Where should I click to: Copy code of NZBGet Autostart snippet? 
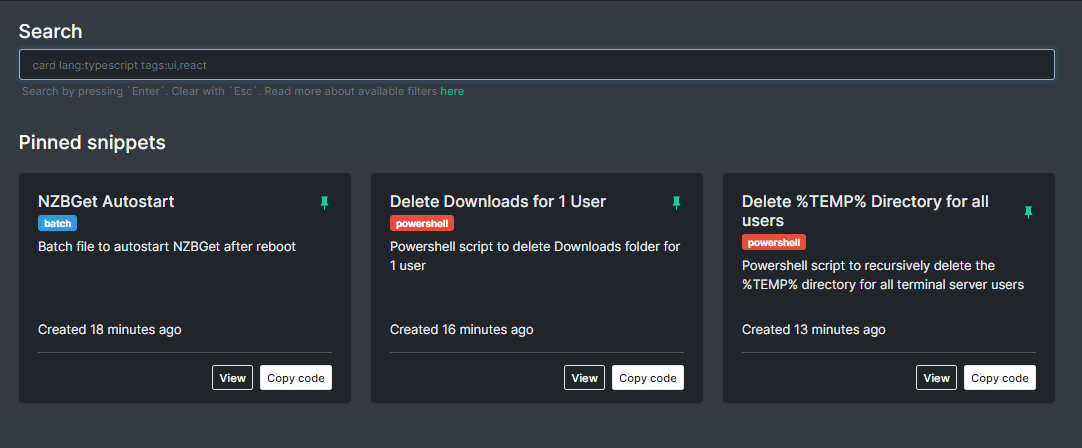click(296, 378)
